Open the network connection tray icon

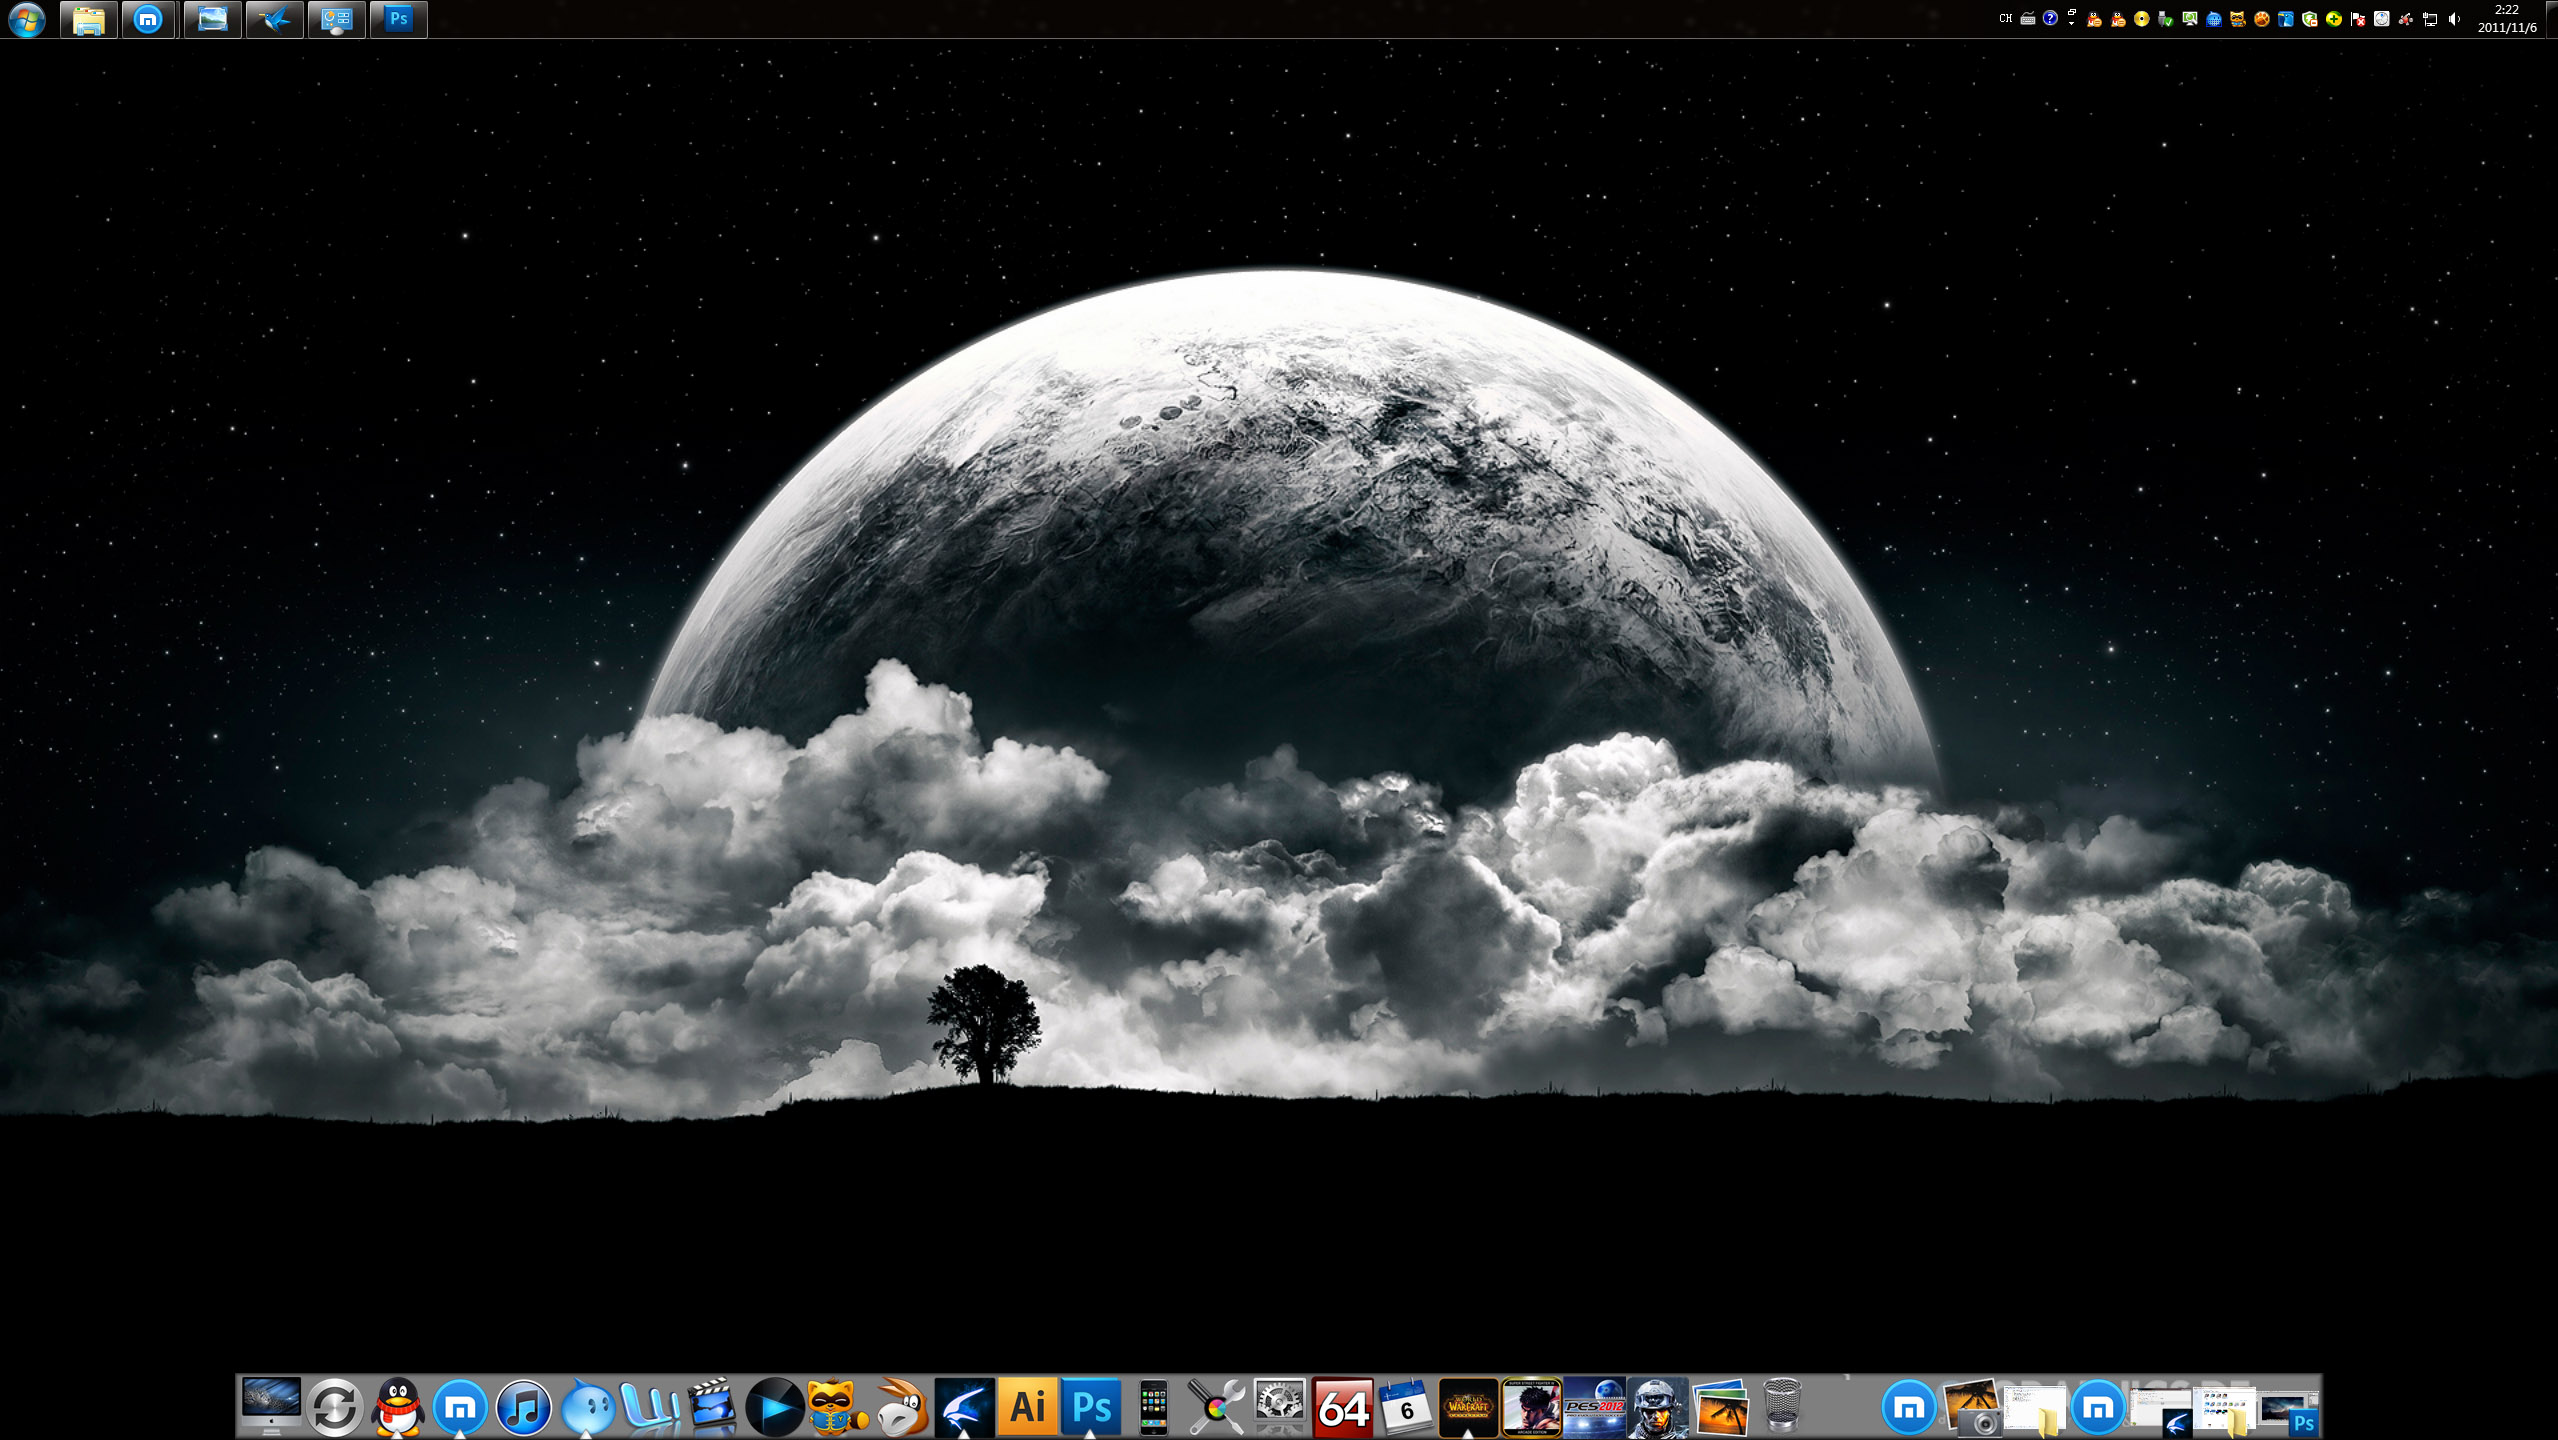tap(2430, 19)
